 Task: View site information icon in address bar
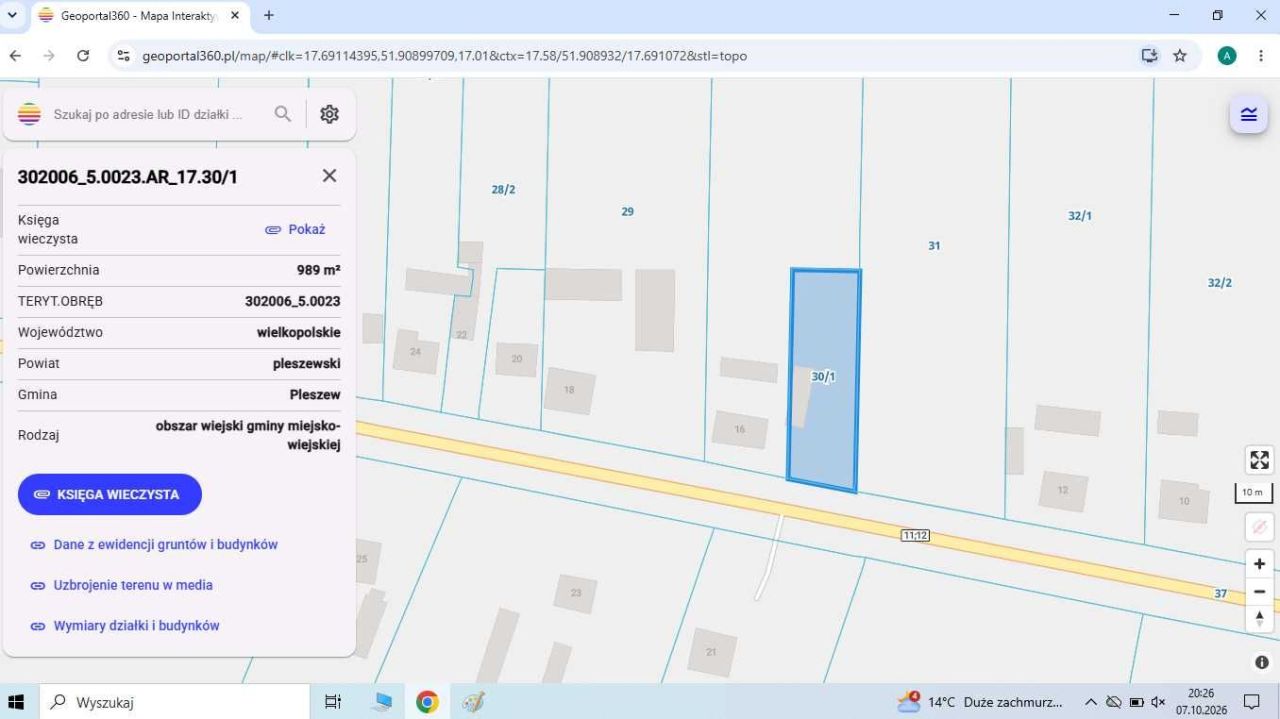coord(124,56)
